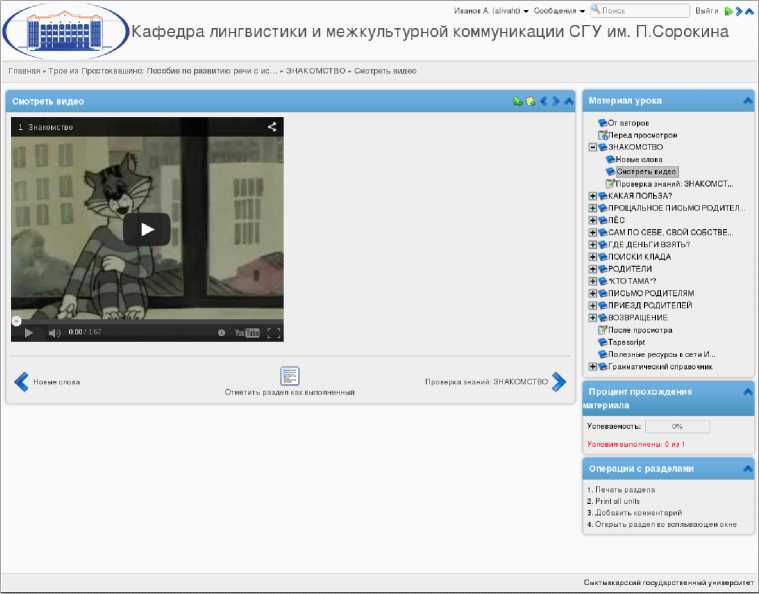Collapse the ЗНАКОМСТВО tree node
759x594 pixels.
592,147
